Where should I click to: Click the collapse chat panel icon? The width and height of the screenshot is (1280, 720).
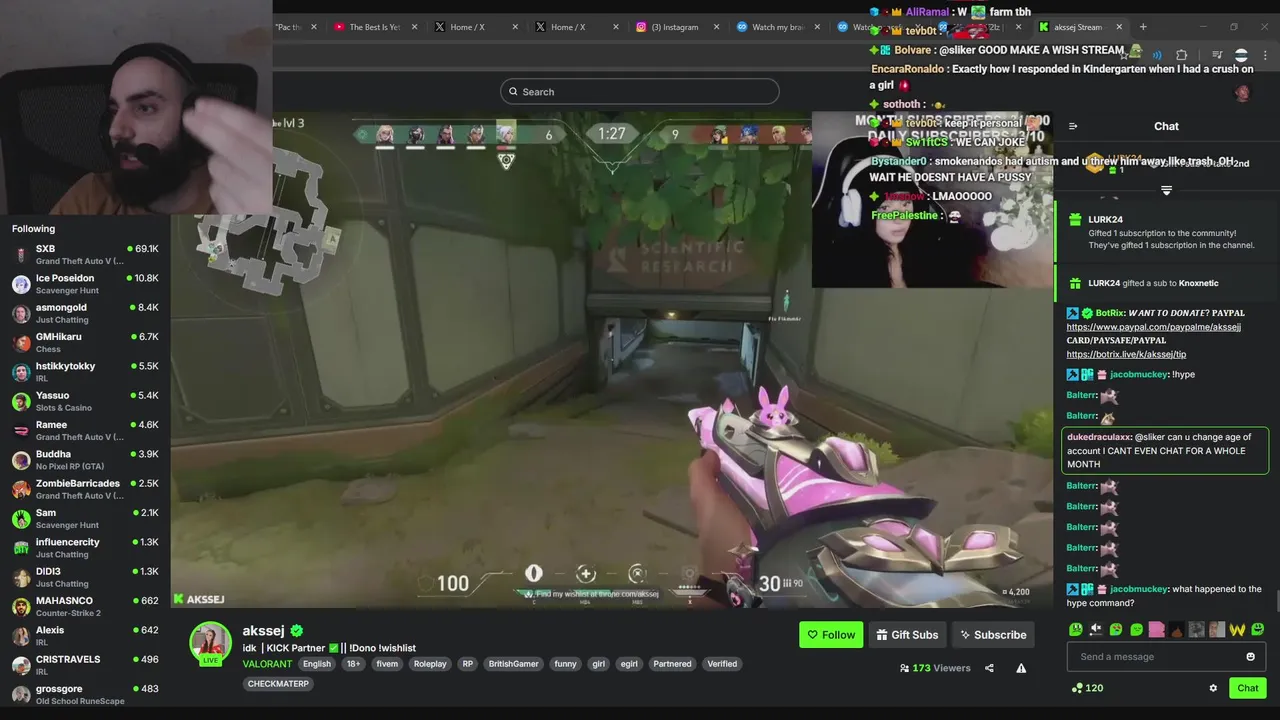click(x=1073, y=126)
